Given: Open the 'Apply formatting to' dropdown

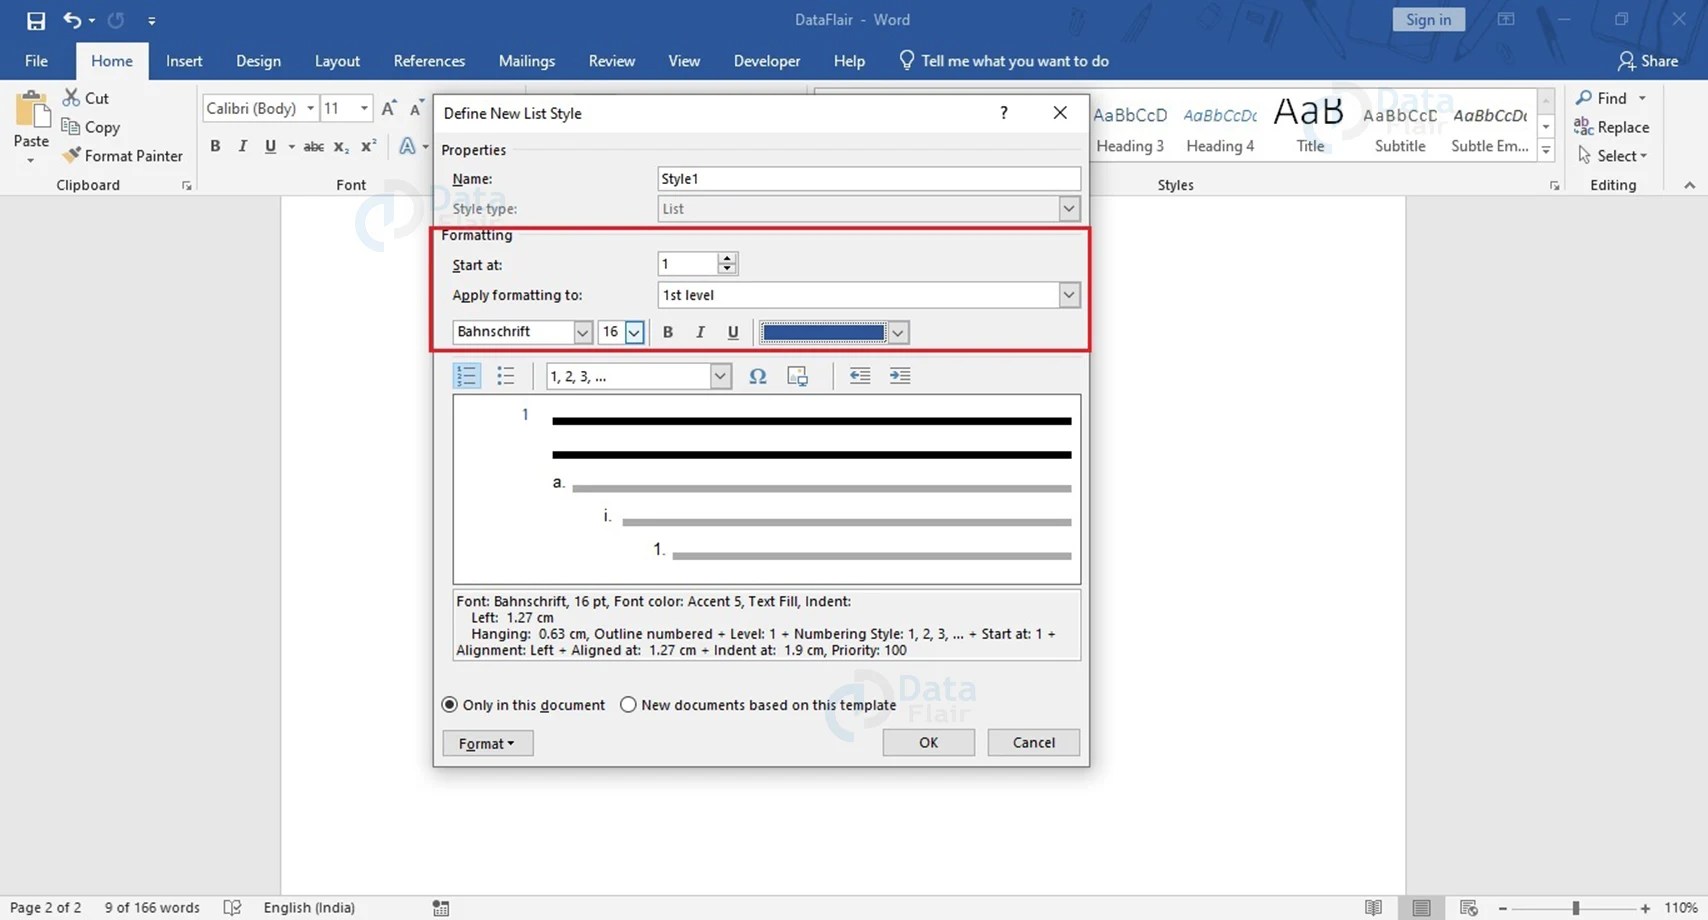Looking at the screenshot, I should [x=1068, y=295].
